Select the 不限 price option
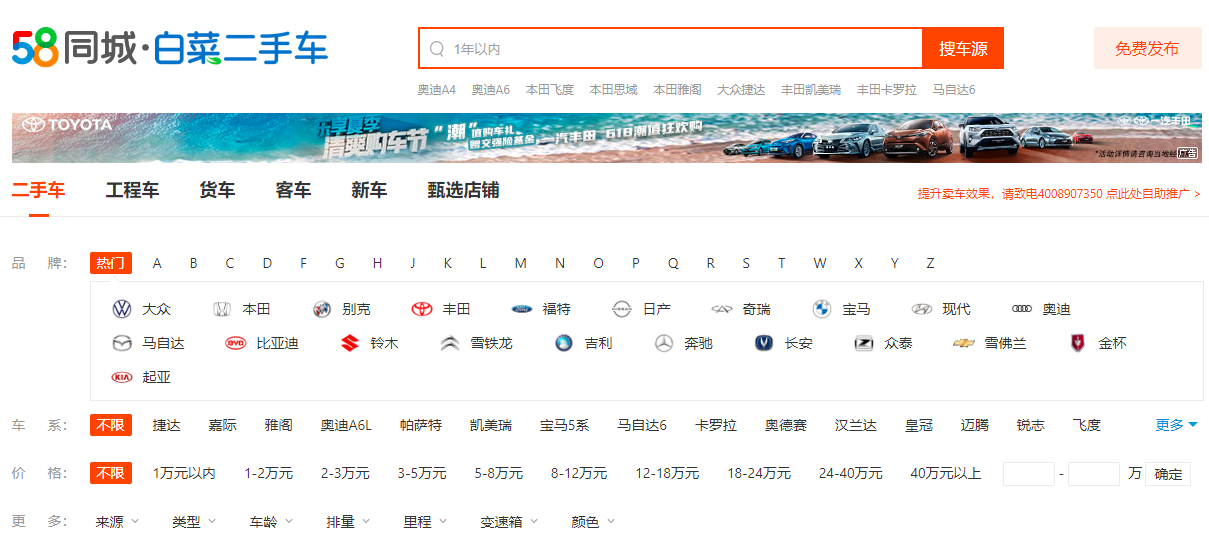The height and width of the screenshot is (547, 1209). [111, 473]
